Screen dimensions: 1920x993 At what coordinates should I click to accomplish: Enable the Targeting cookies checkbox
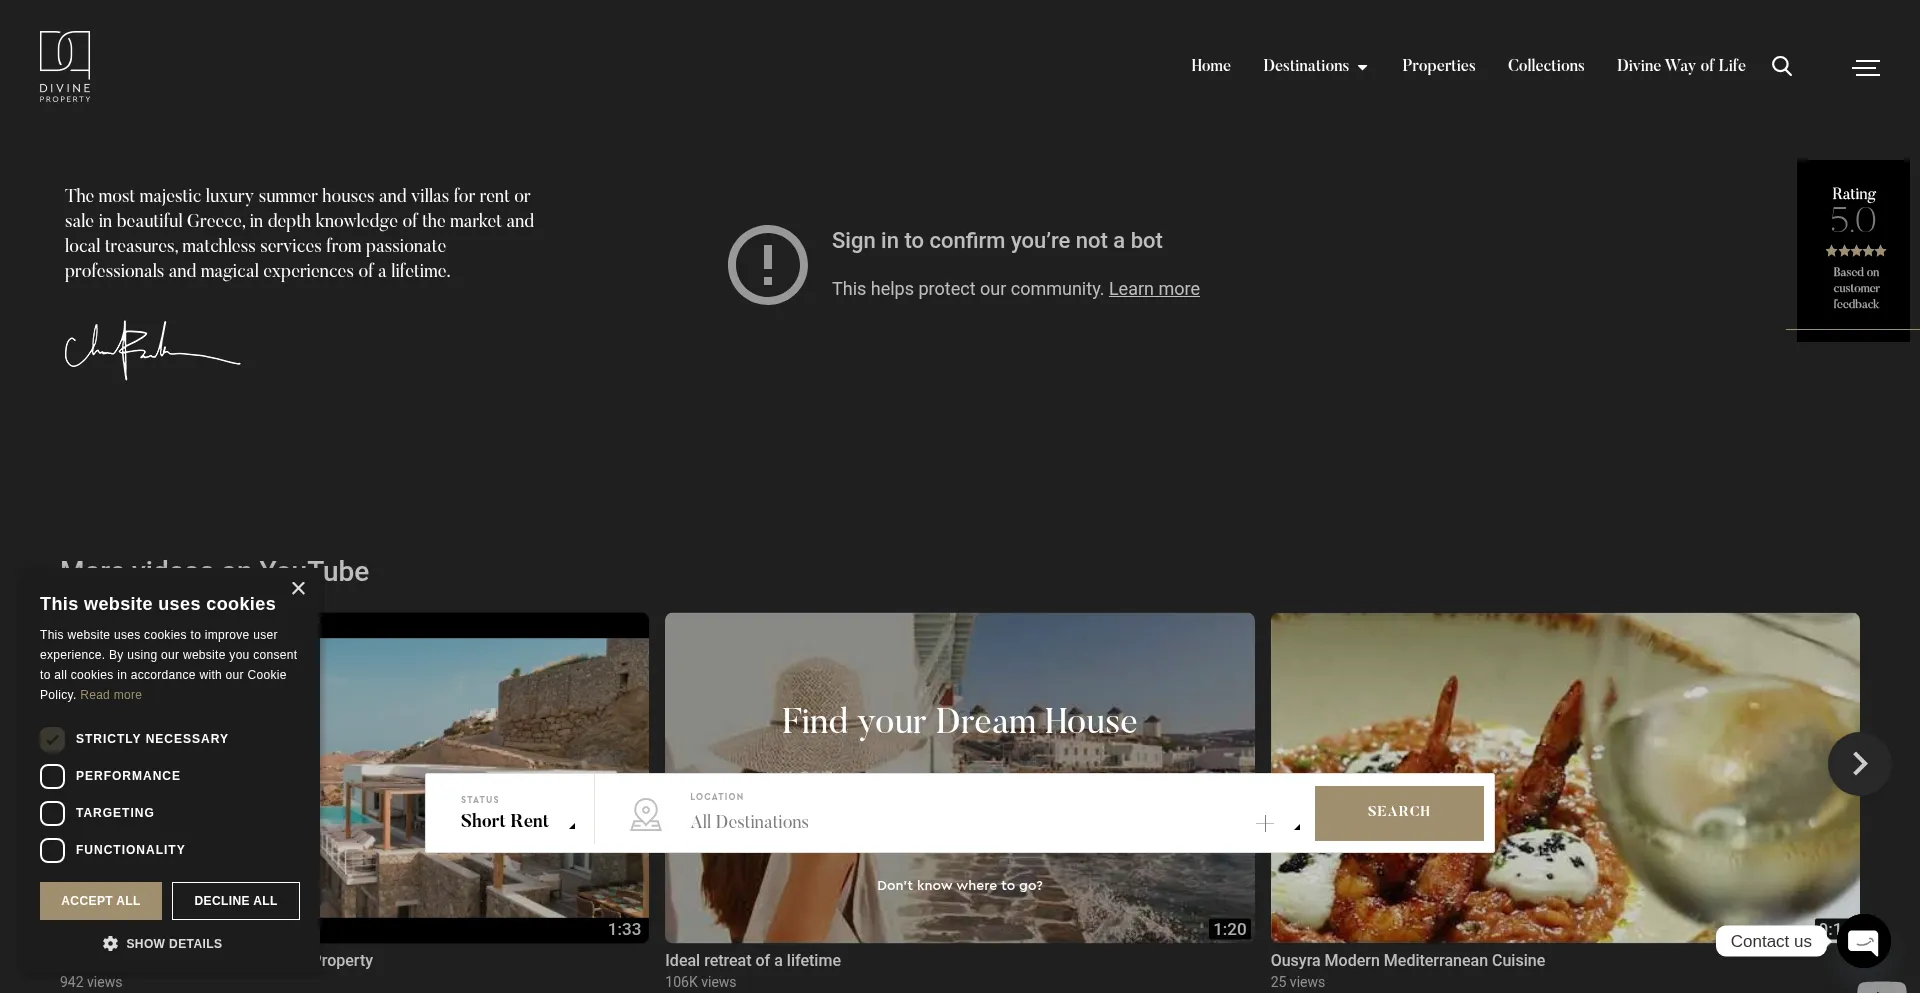(52, 813)
